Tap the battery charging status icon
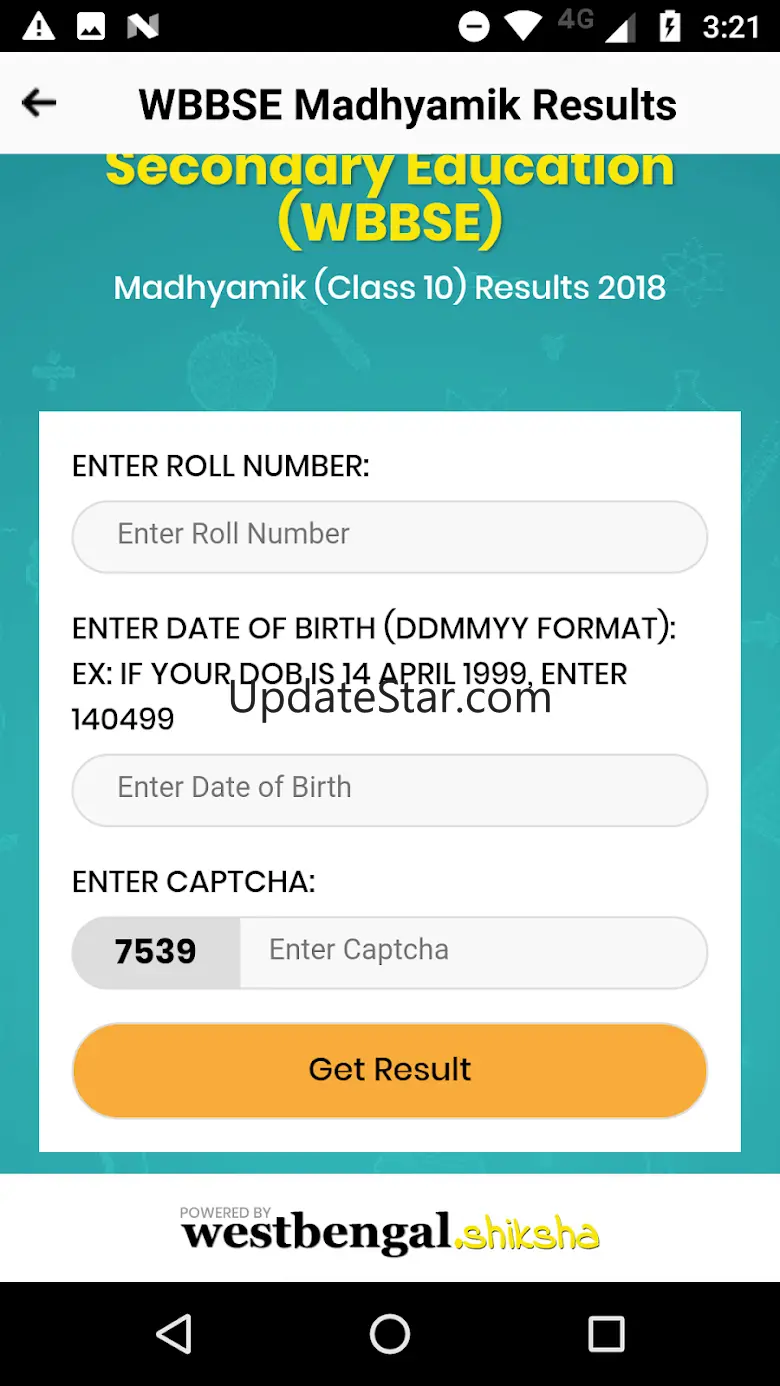Screen dimensions: 780x1386 pos(669,27)
